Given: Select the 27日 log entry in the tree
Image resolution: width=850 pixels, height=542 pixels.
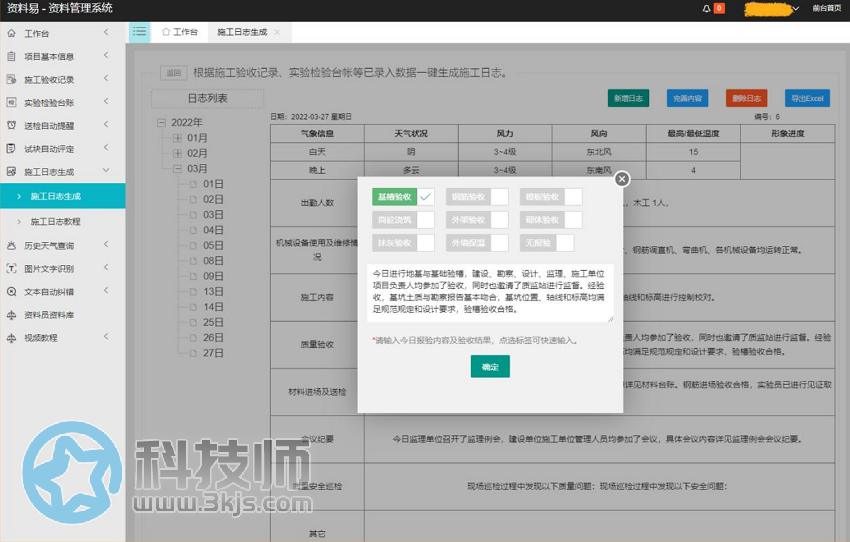Looking at the screenshot, I should point(213,353).
